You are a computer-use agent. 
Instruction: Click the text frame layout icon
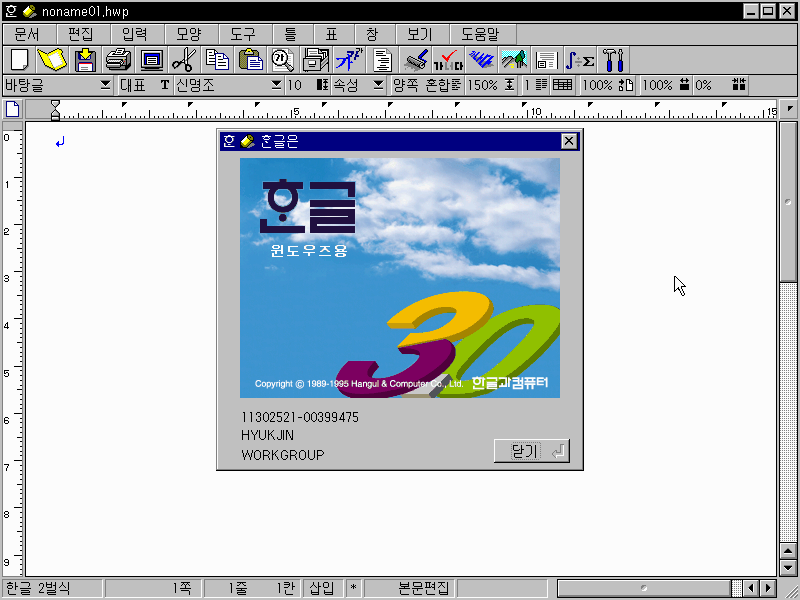(x=546, y=60)
